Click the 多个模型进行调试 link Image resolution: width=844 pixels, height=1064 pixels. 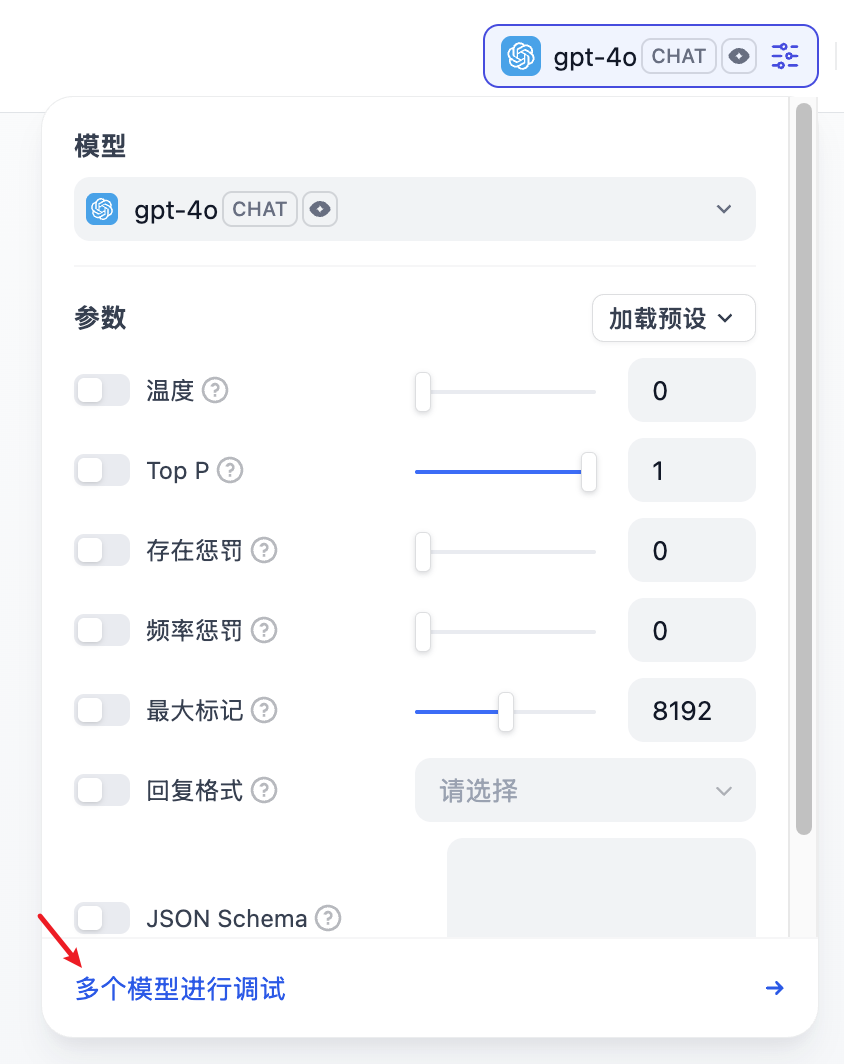click(x=180, y=989)
